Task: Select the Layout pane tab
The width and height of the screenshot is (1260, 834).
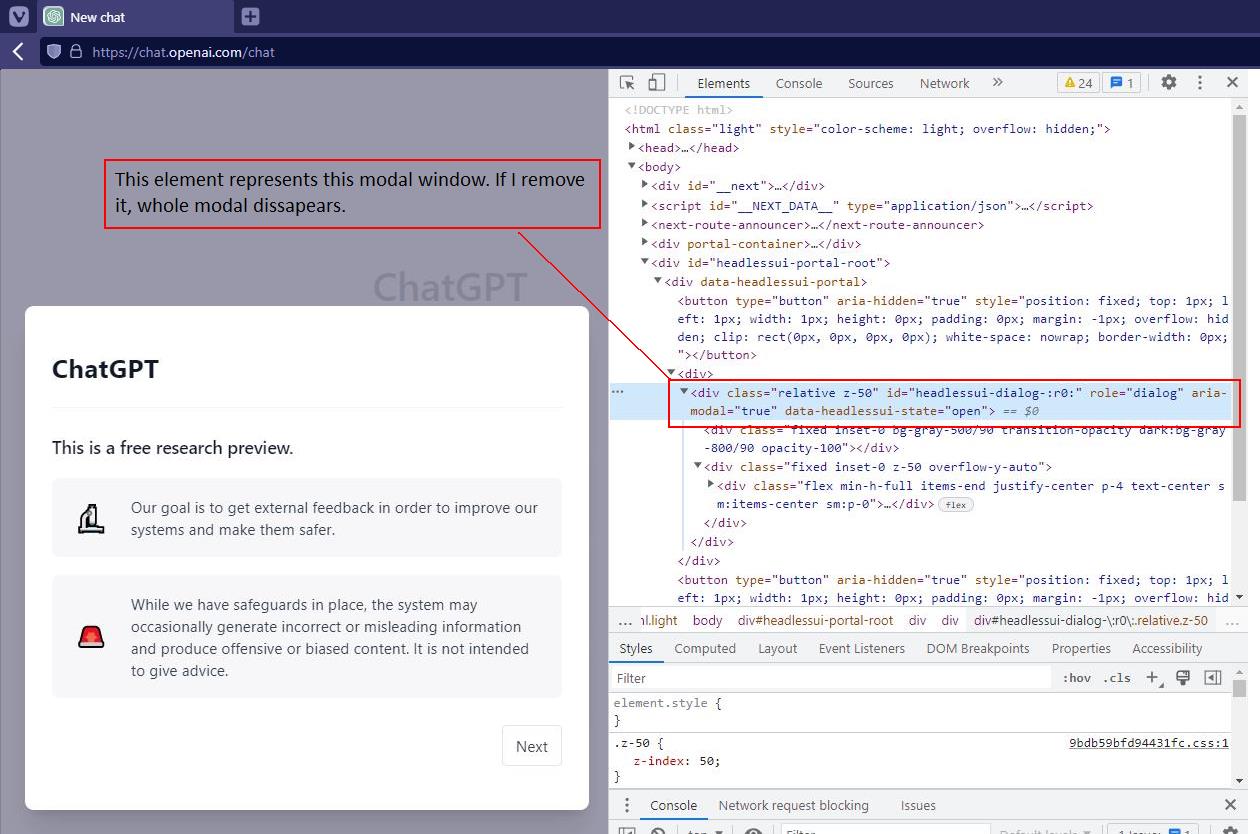Action: (x=777, y=648)
